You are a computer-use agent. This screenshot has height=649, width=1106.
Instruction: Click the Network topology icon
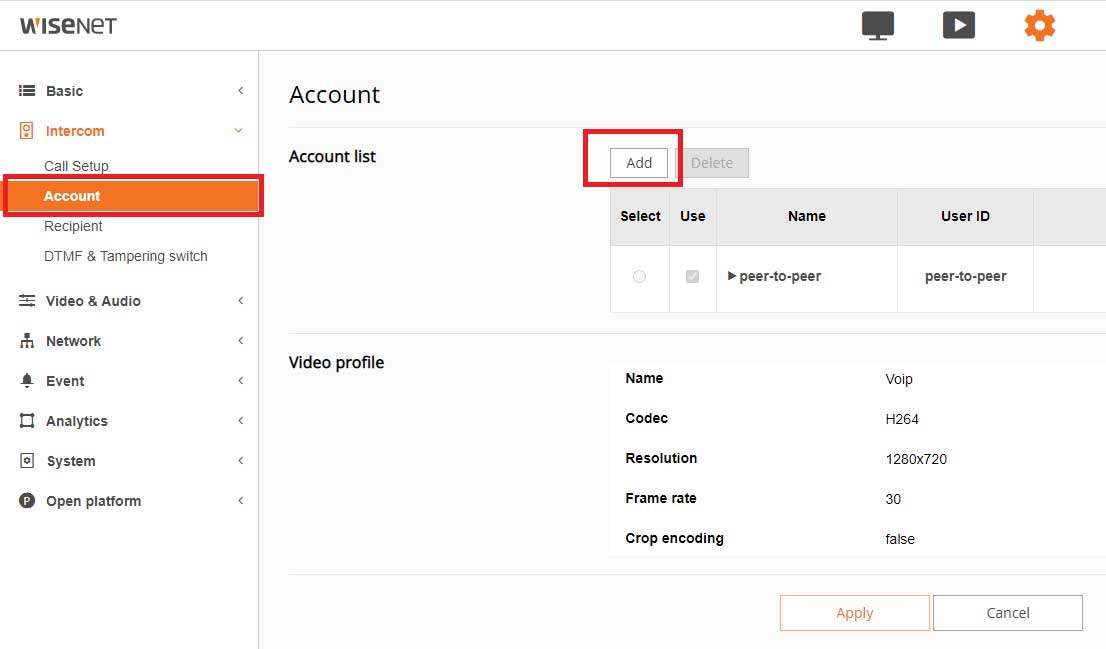[27, 341]
